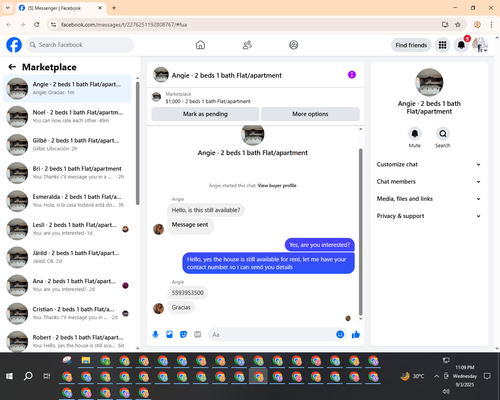Click the Gracias message bubble
Screen dimensions: 500x400
(x=181, y=307)
